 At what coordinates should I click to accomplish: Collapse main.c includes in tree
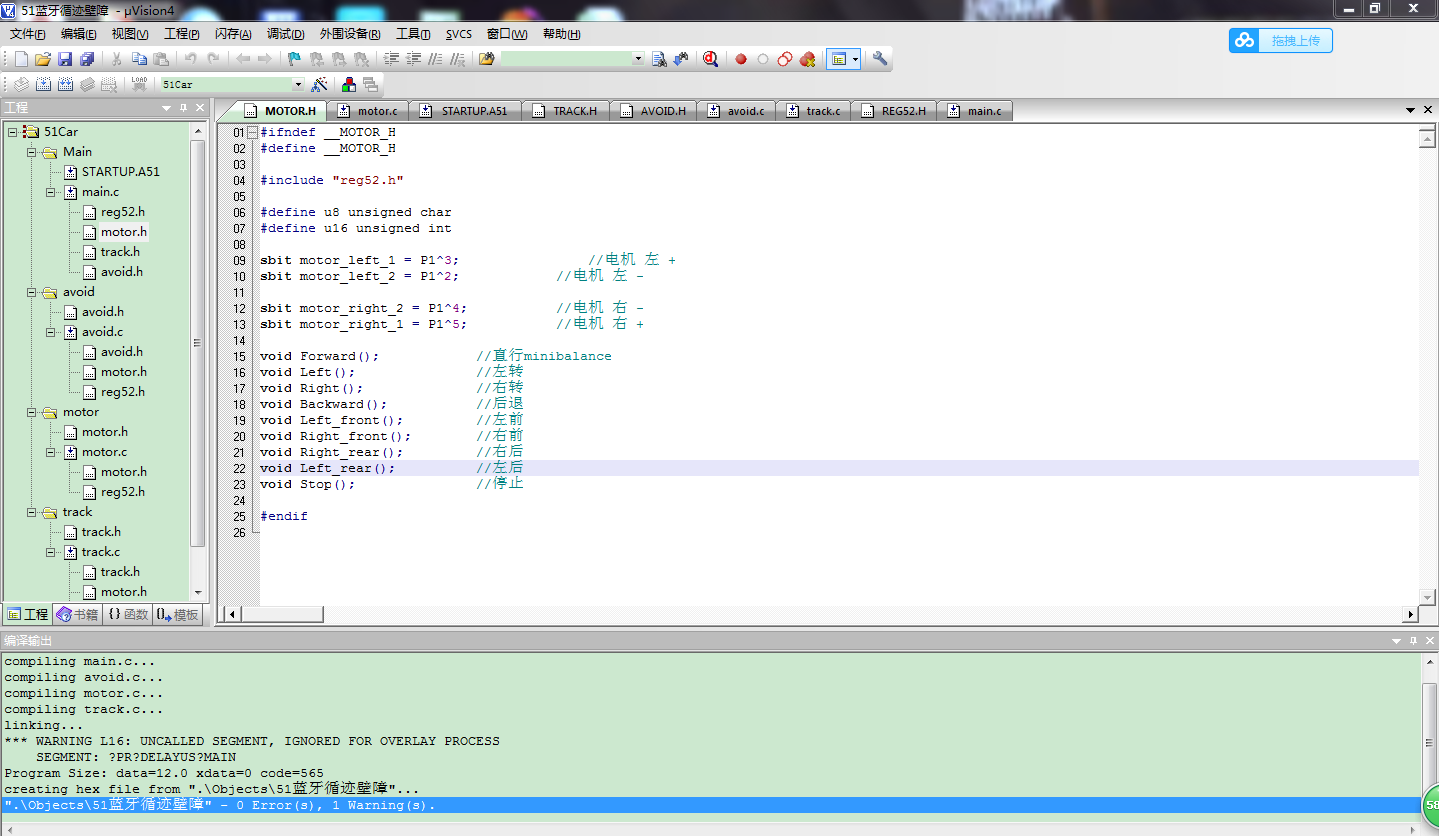tap(50, 192)
